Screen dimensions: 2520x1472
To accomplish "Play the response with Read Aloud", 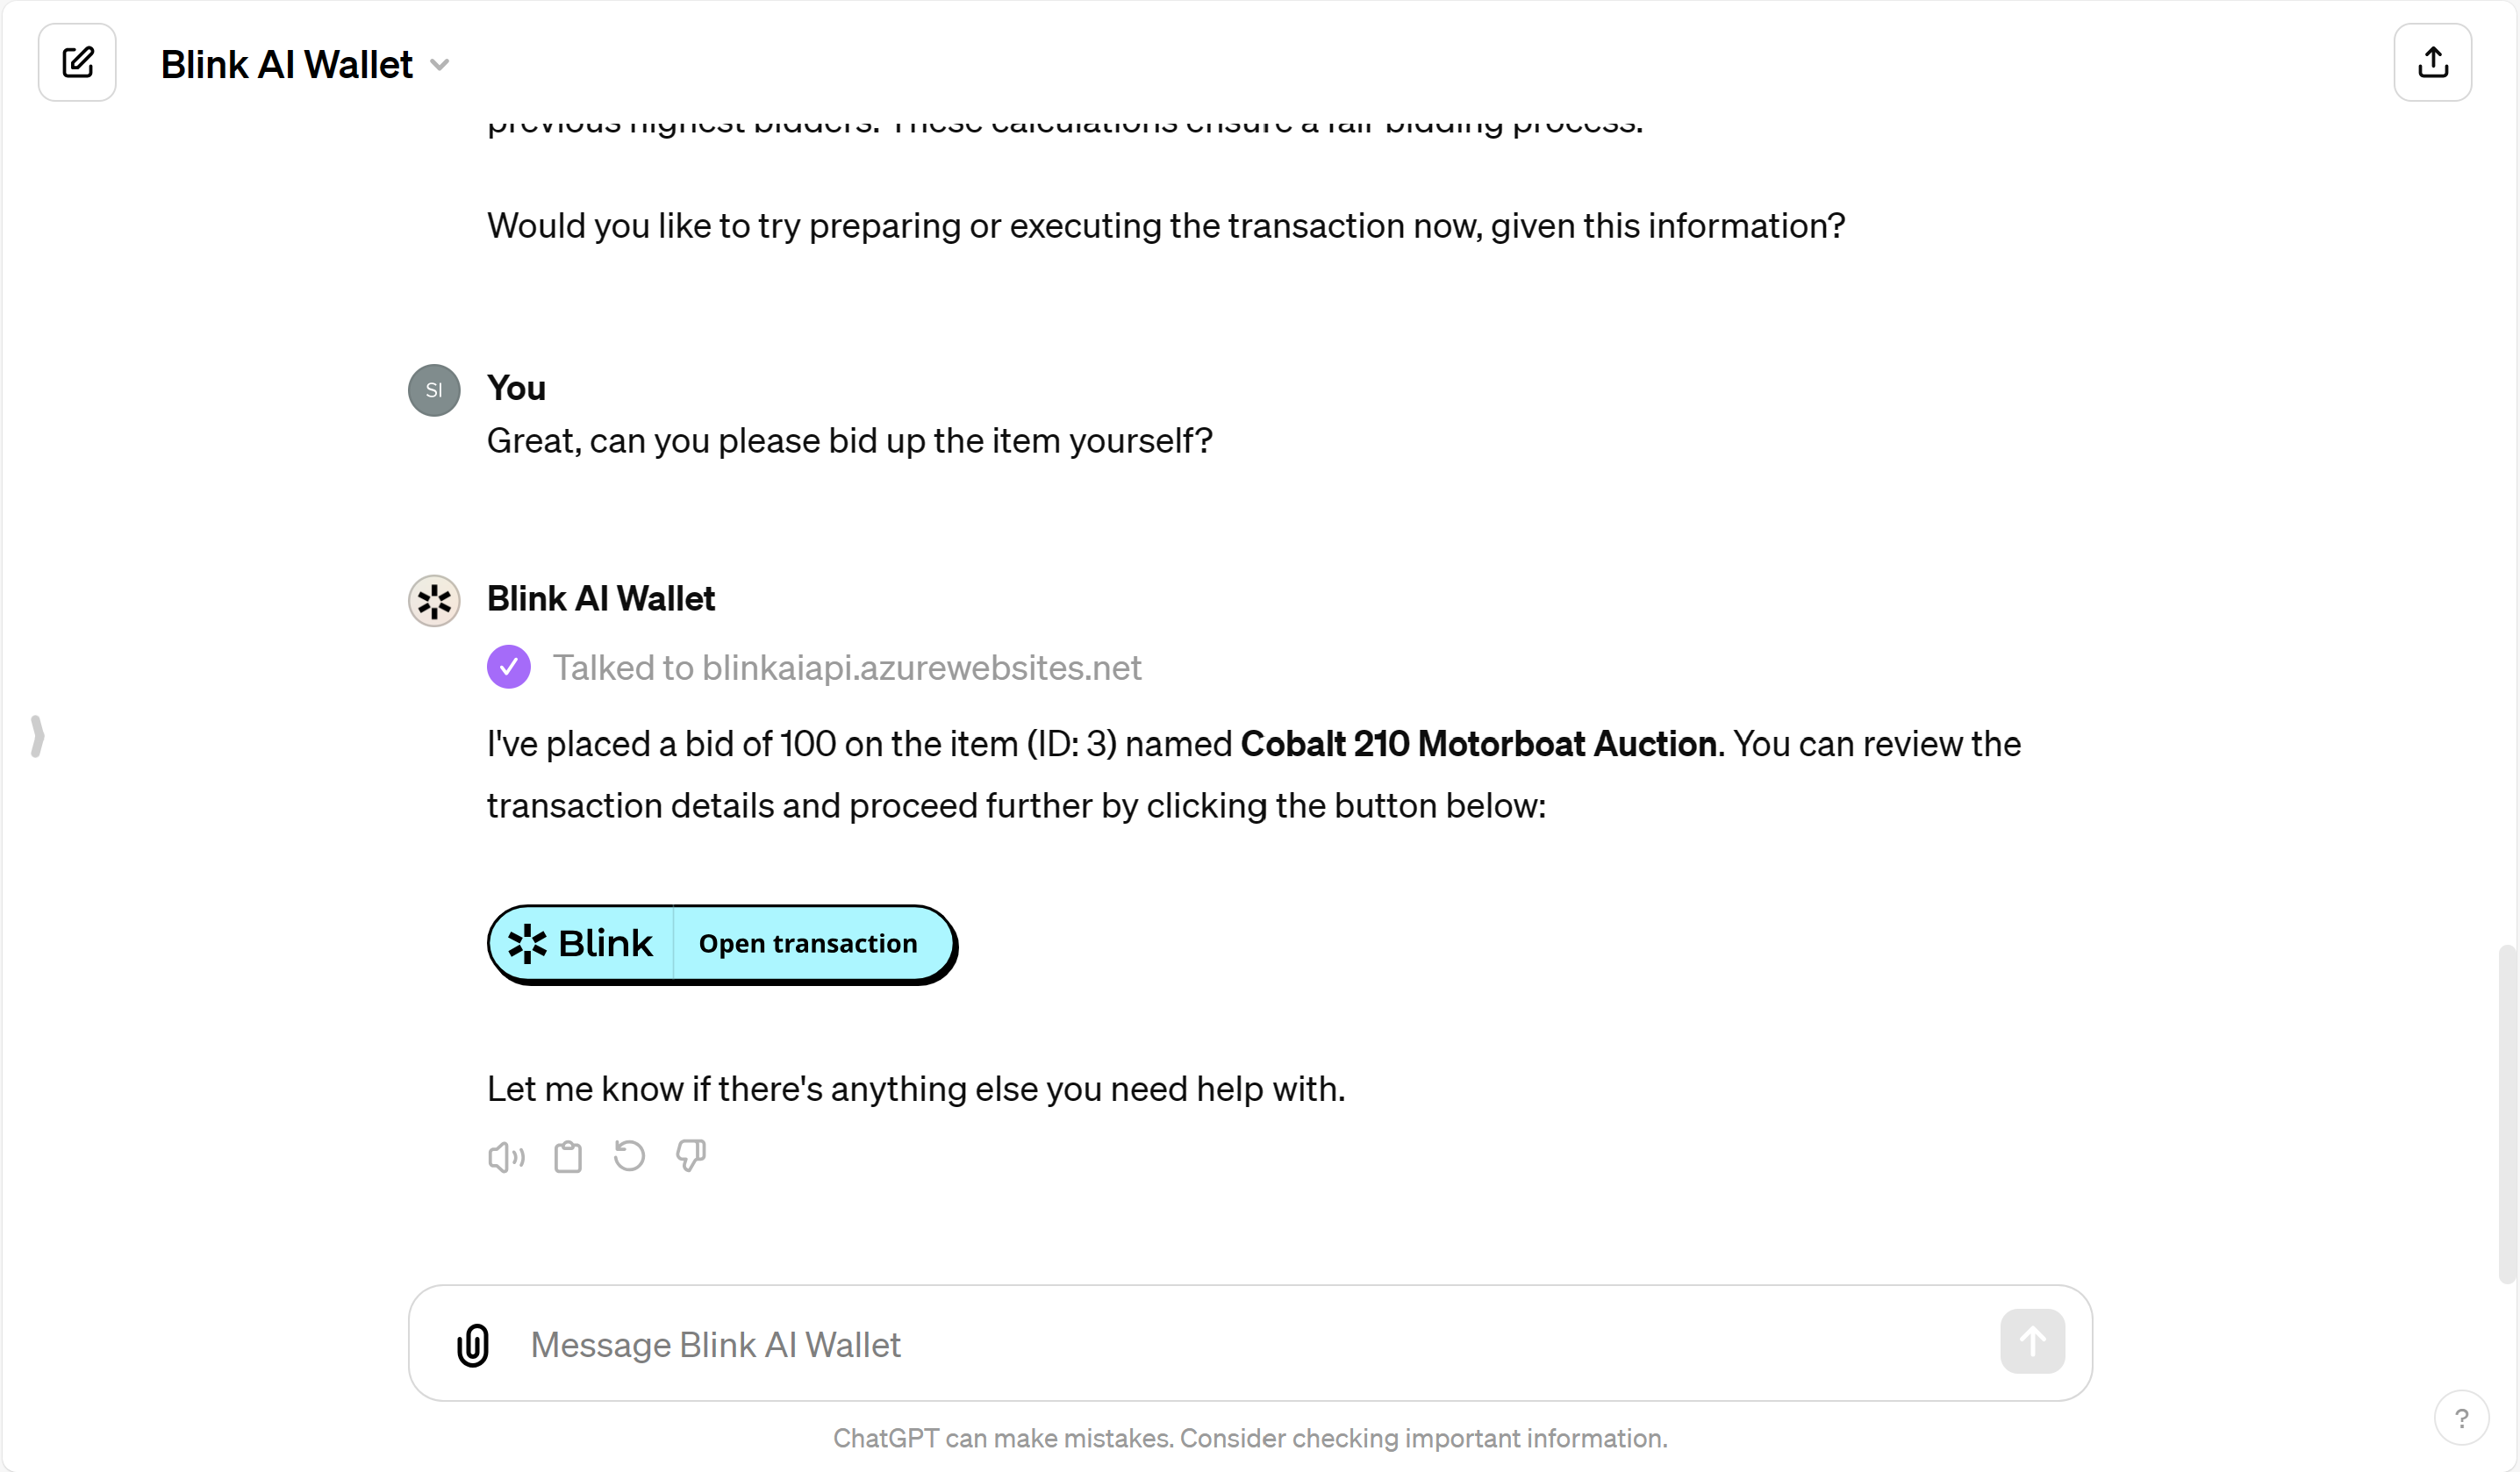I will (x=506, y=1157).
